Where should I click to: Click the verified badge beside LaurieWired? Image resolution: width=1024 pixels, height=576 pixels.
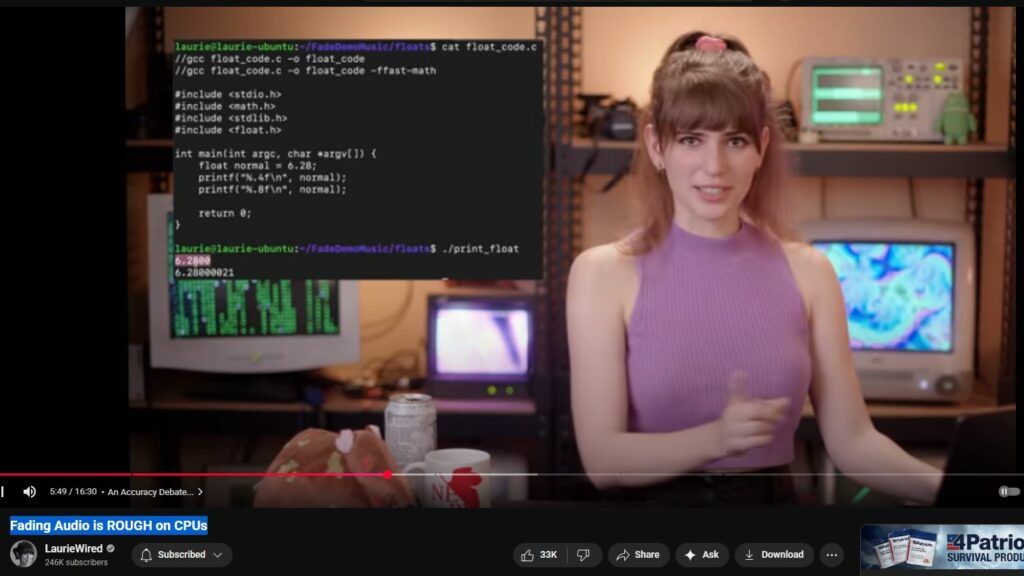tap(111, 549)
